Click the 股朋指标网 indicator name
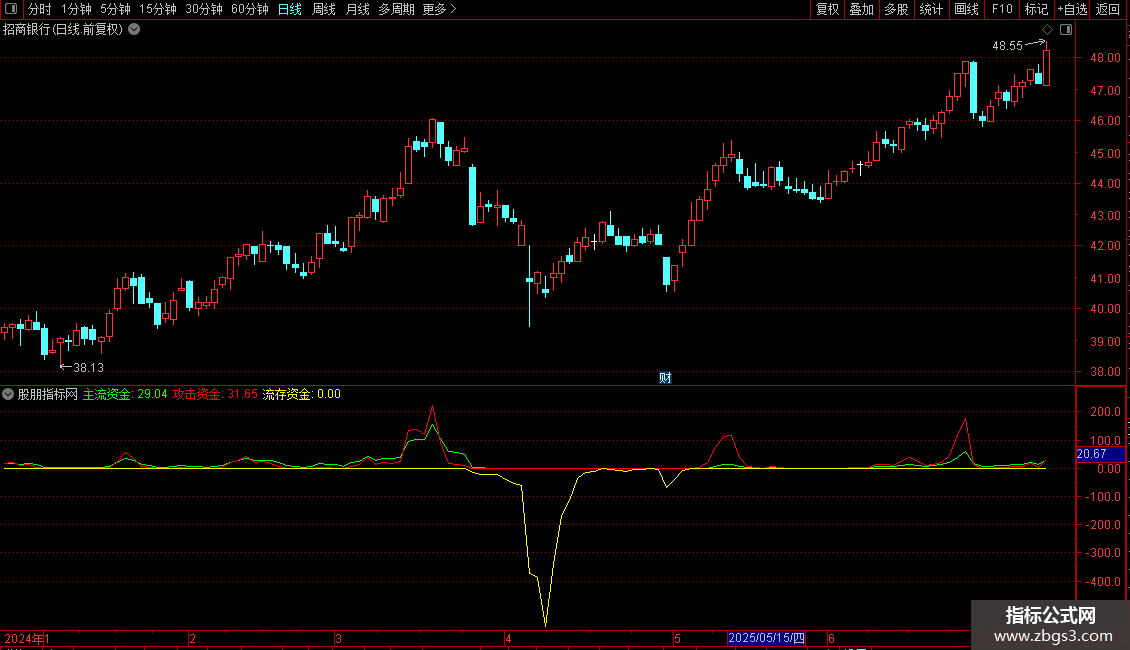 coord(48,394)
